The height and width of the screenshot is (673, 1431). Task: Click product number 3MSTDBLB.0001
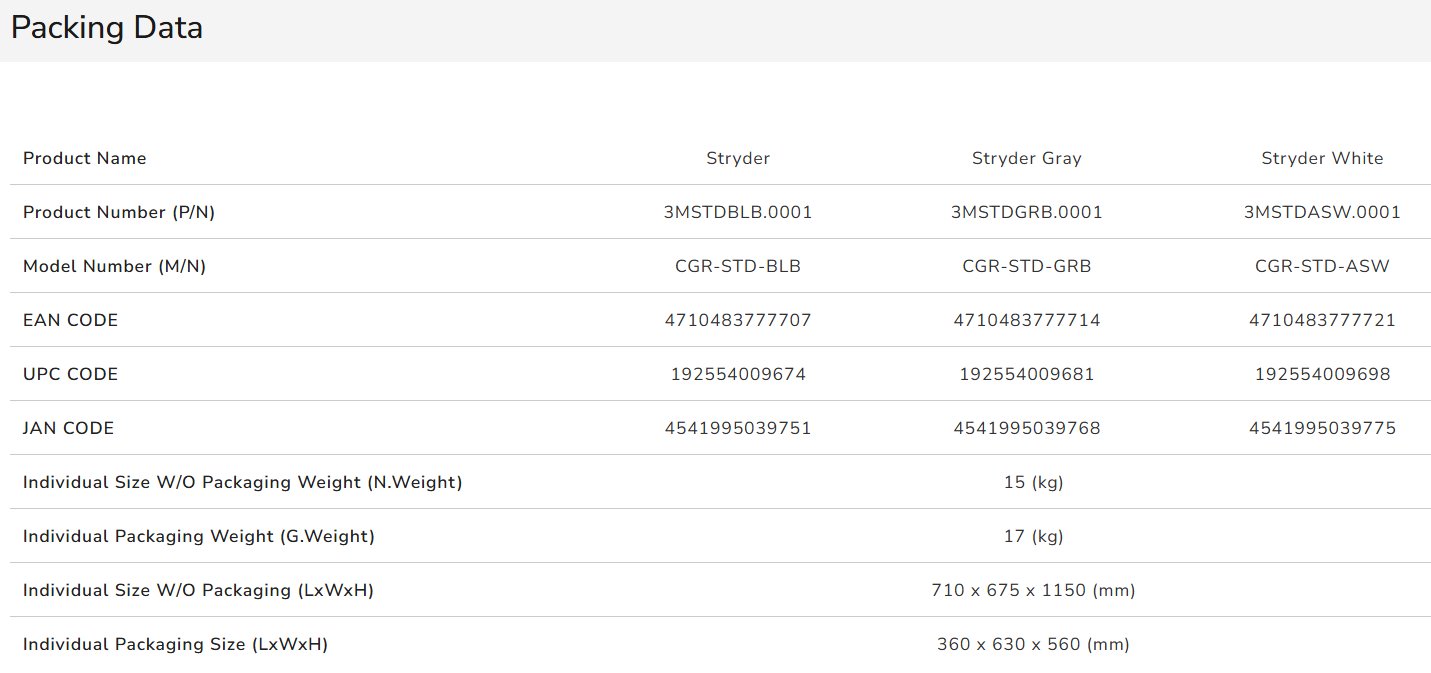738,212
